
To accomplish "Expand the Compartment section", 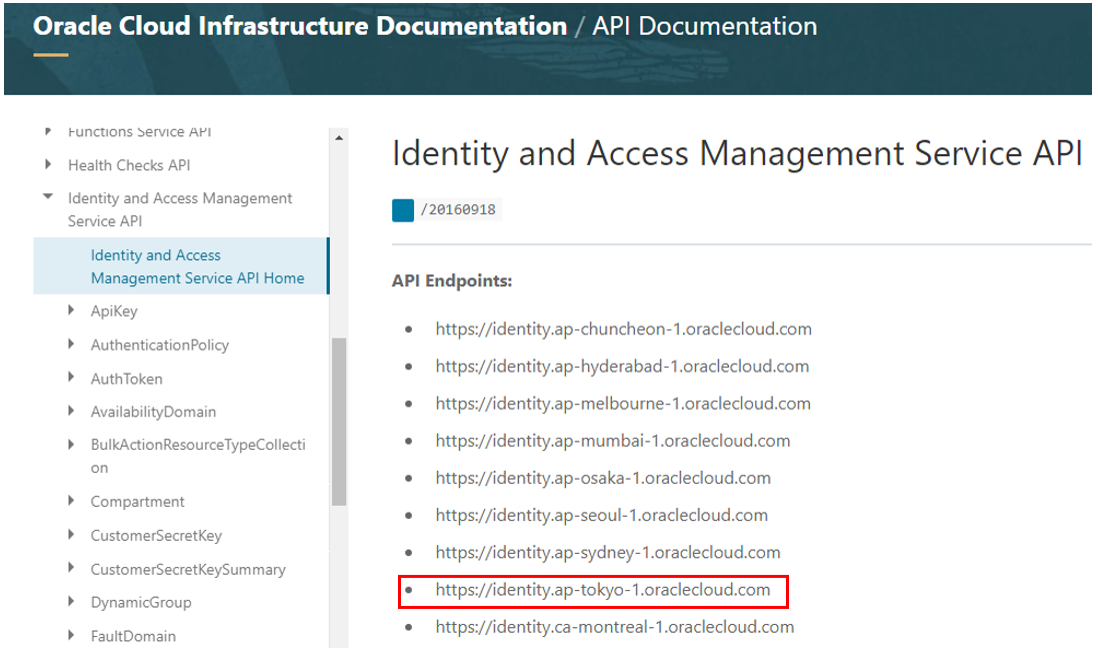I will (70, 501).
